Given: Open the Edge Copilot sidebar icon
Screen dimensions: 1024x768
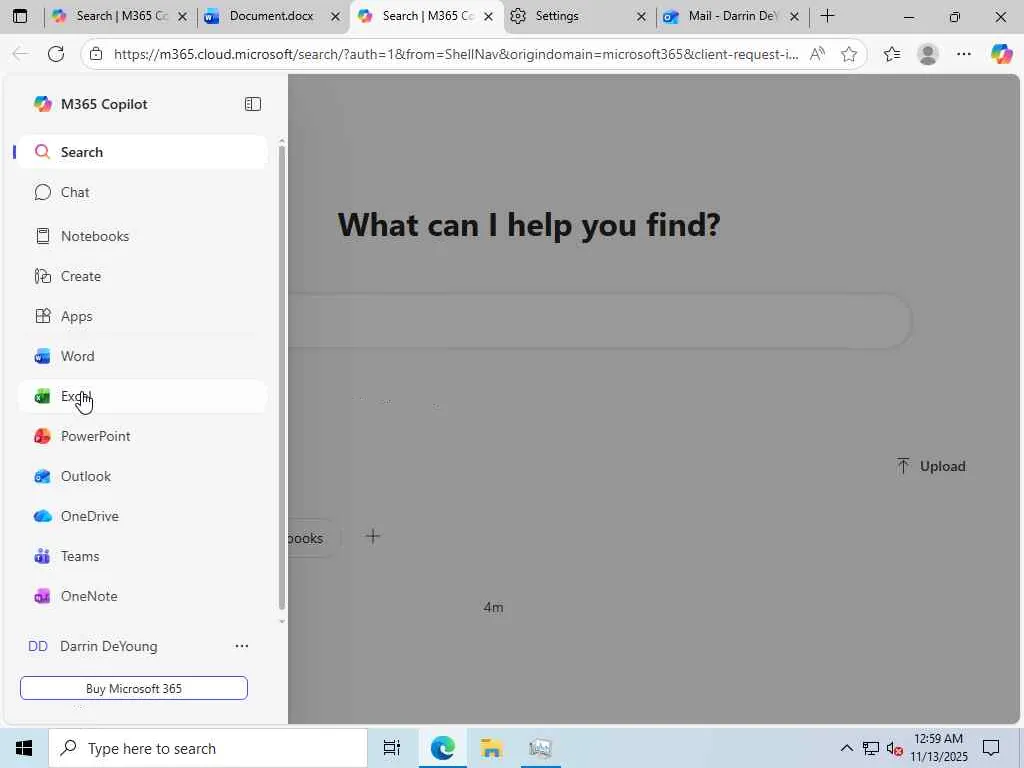Looking at the screenshot, I should coord(1002,54).
